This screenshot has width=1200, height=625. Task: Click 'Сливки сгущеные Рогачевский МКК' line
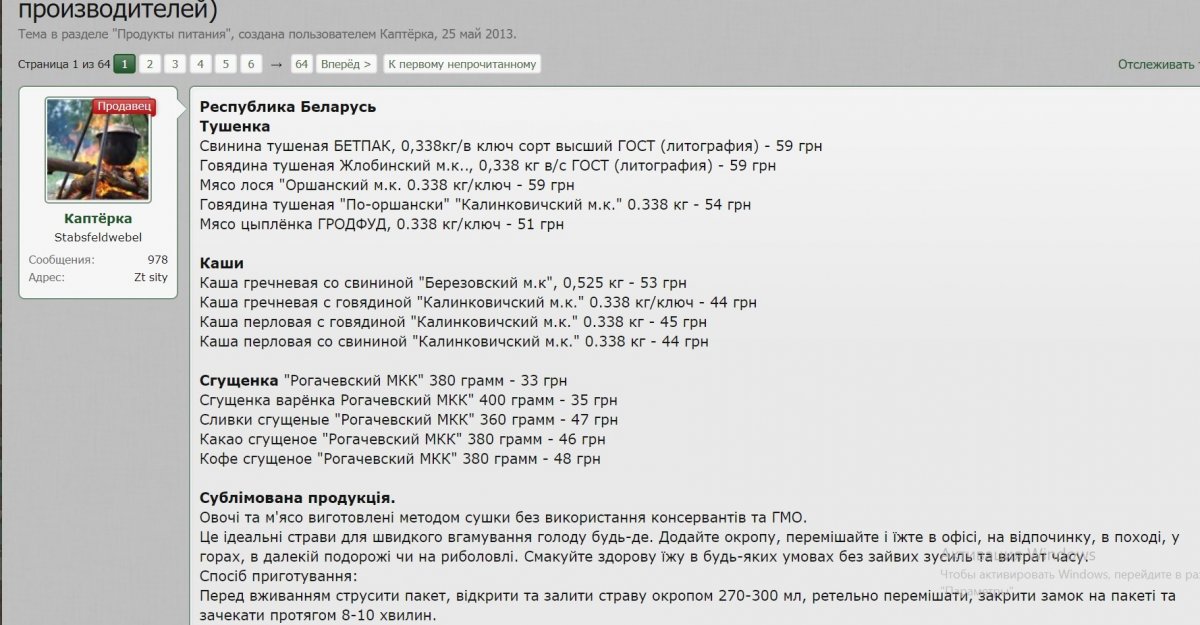pyautogui.click(x=409, y=420)
